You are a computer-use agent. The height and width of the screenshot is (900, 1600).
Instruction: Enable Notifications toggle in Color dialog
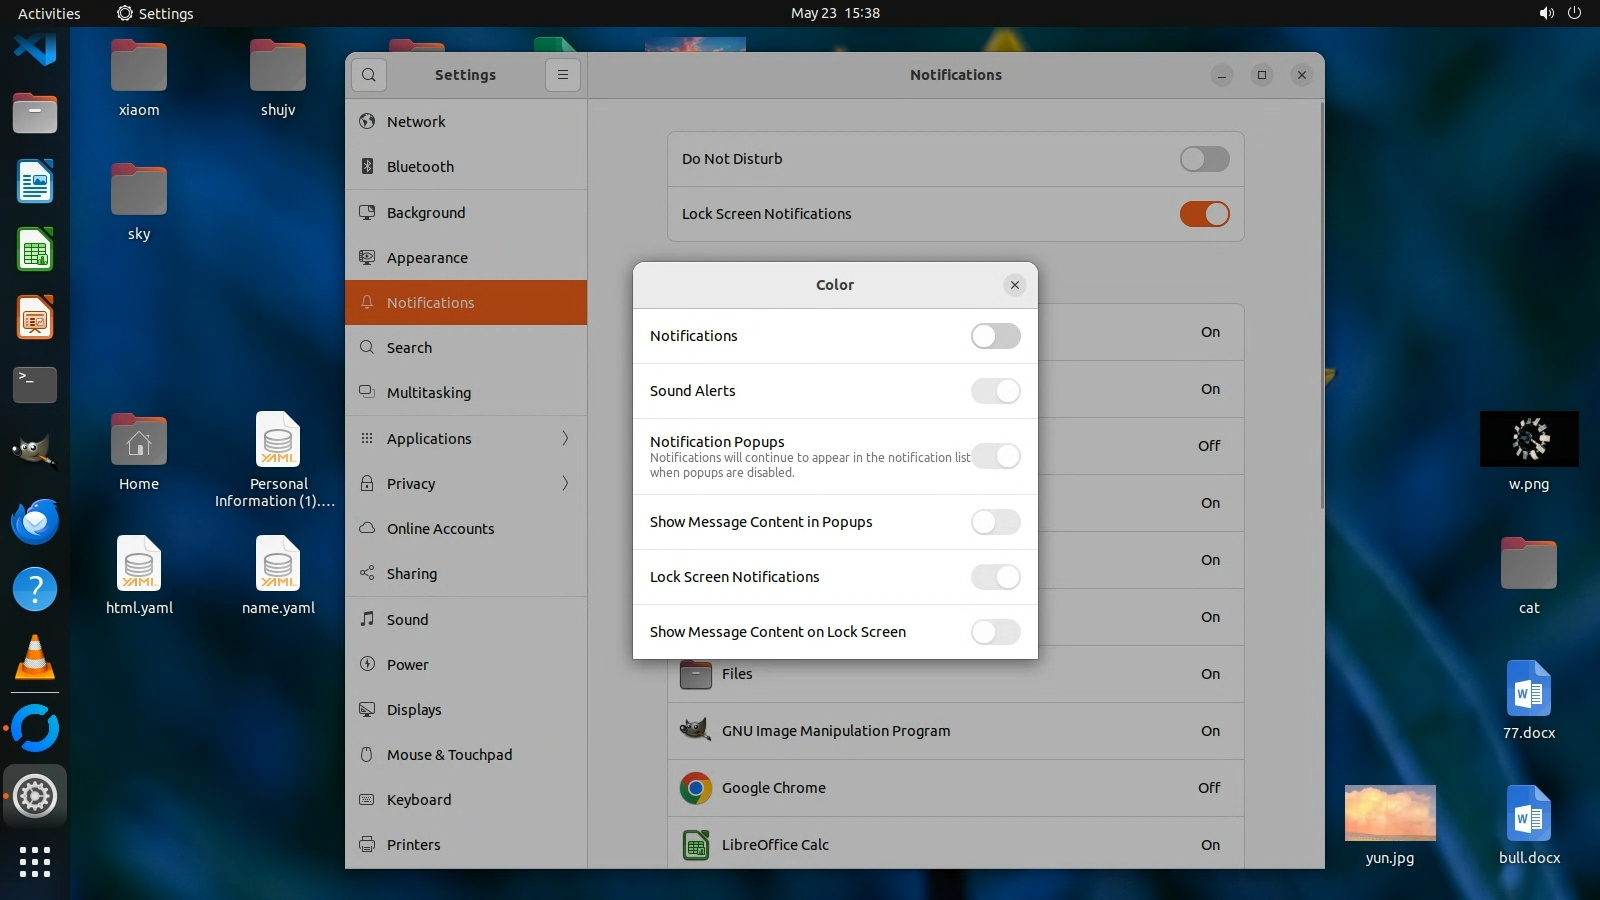995,336
